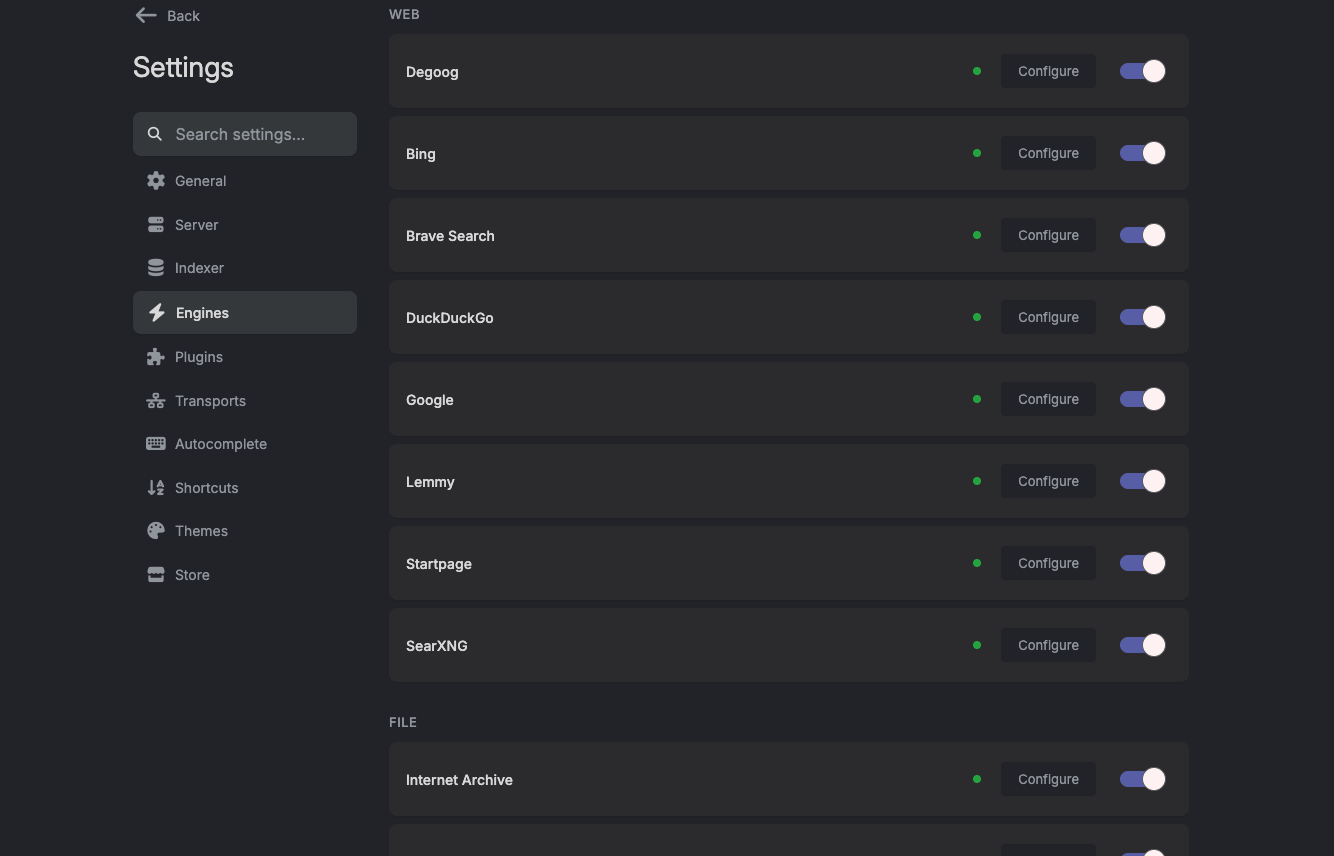This screenshot has height=856, width=1334.
Task: Click the Store shop icon
Action: (156, 575)
